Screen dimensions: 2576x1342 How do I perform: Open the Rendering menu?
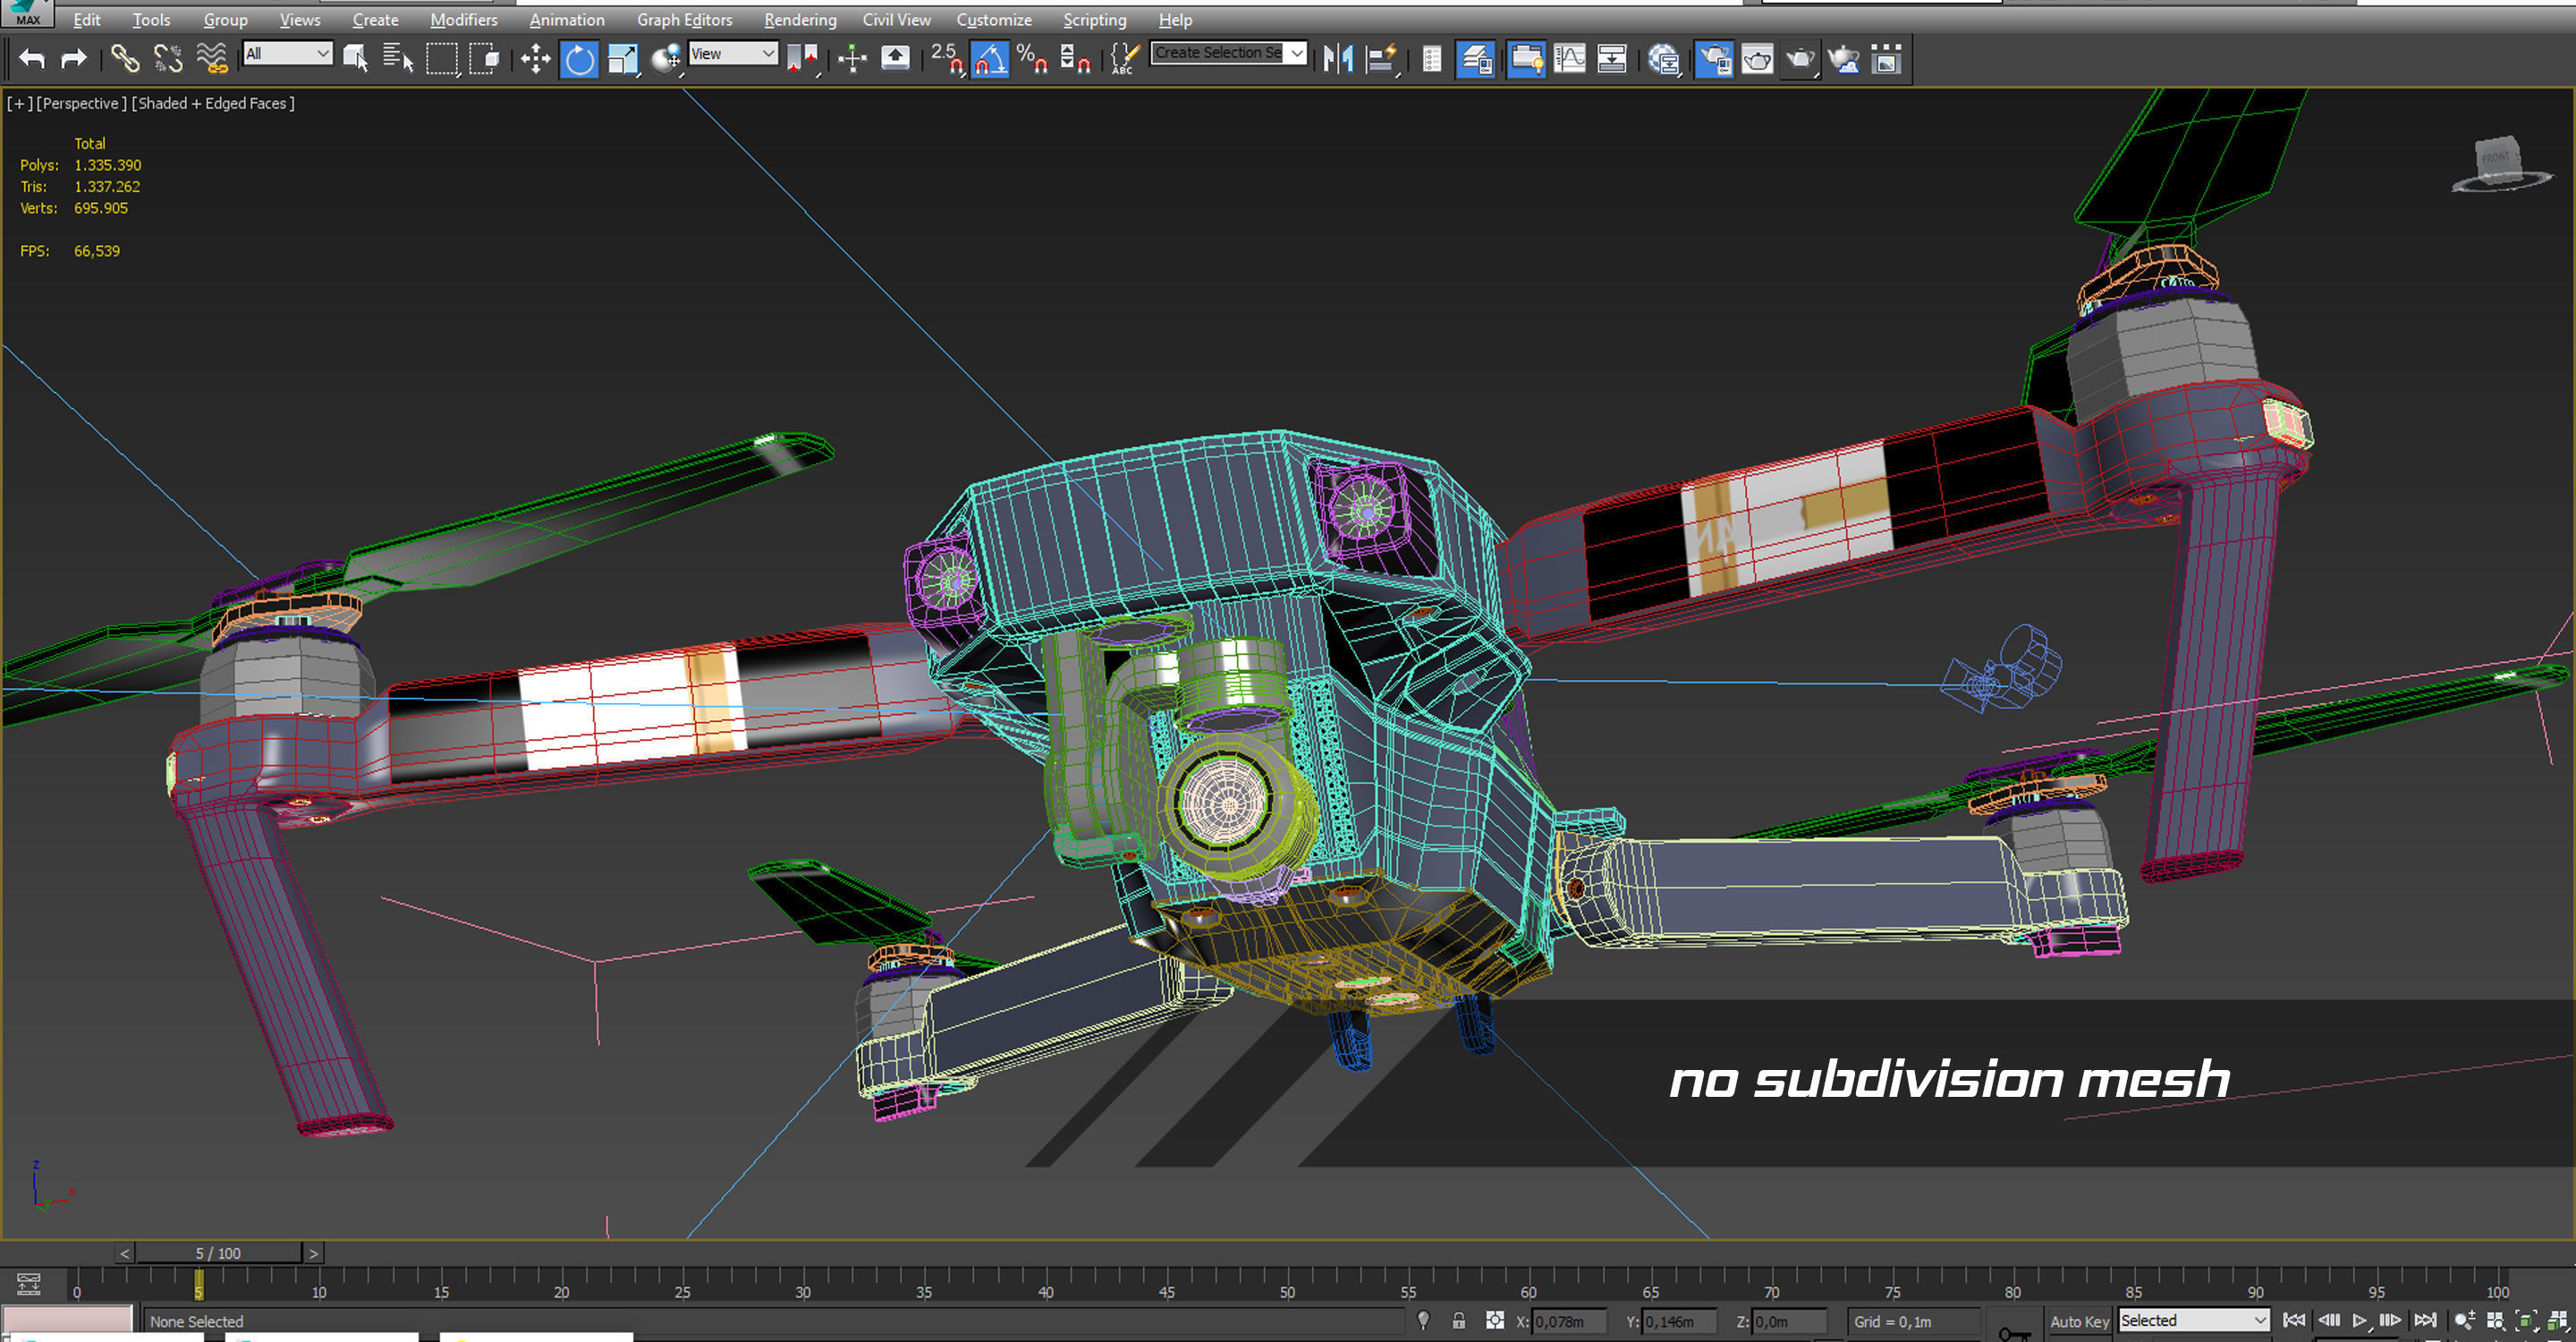click(799, 20)
